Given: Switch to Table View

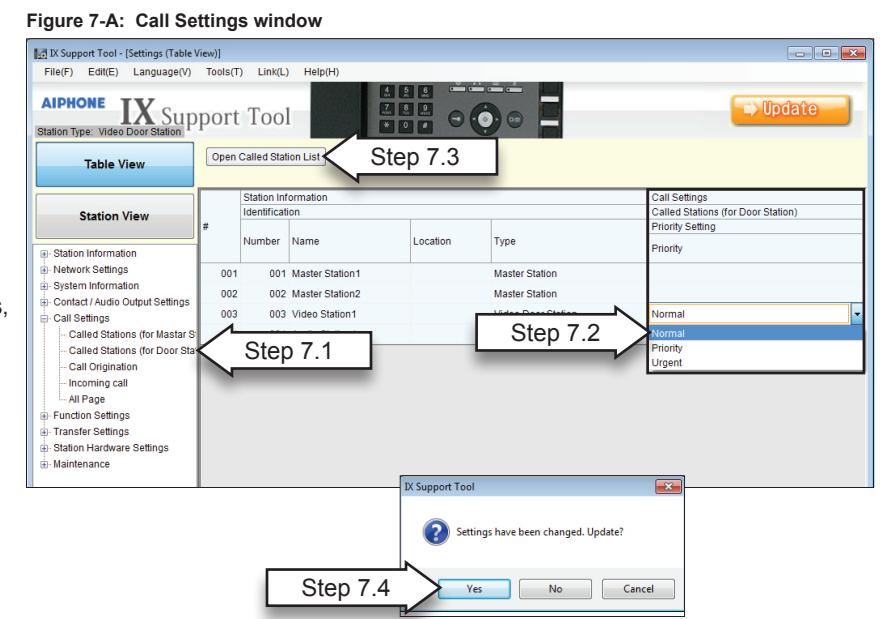Looking at the screenshot, I should [x=115, y=164].
